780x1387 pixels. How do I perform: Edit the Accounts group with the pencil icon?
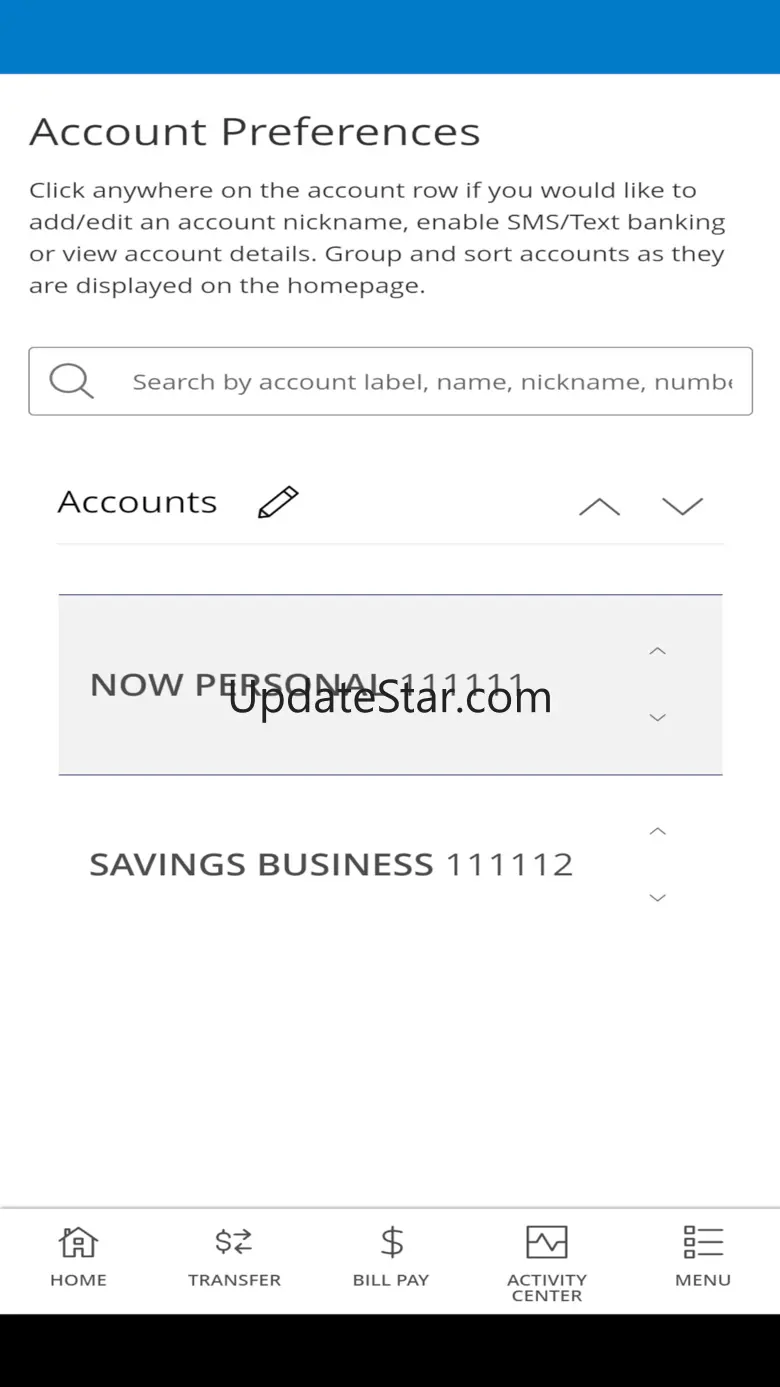[x=278, y=502]
